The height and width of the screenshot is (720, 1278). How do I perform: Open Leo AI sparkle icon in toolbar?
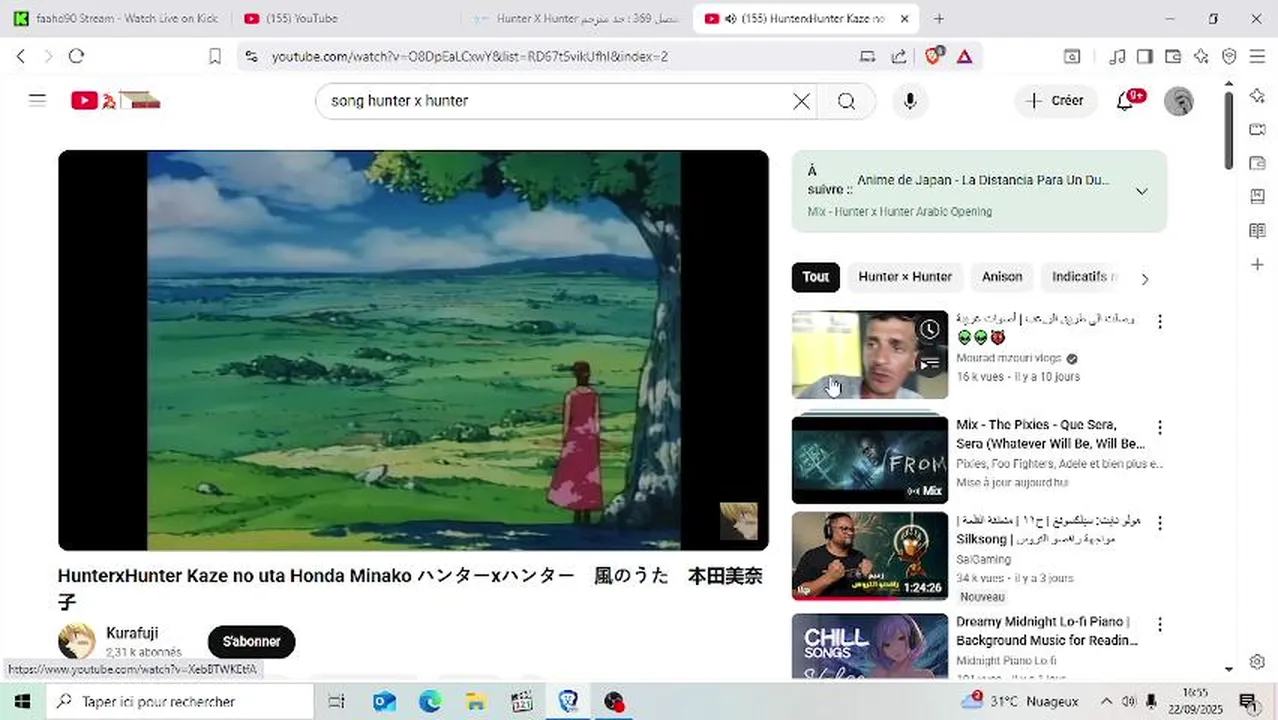pyautogui.click(x=1201, y=57)
